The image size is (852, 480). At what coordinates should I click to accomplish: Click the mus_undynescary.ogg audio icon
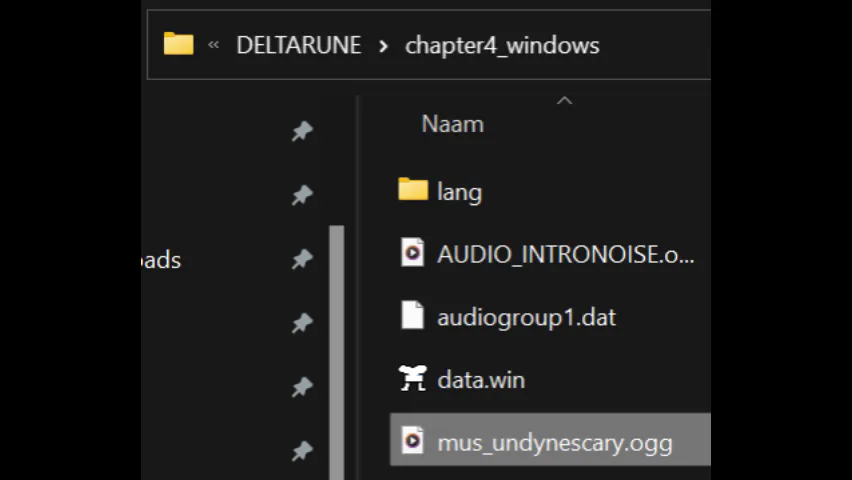pyautogui.click(x=412, y=440)
